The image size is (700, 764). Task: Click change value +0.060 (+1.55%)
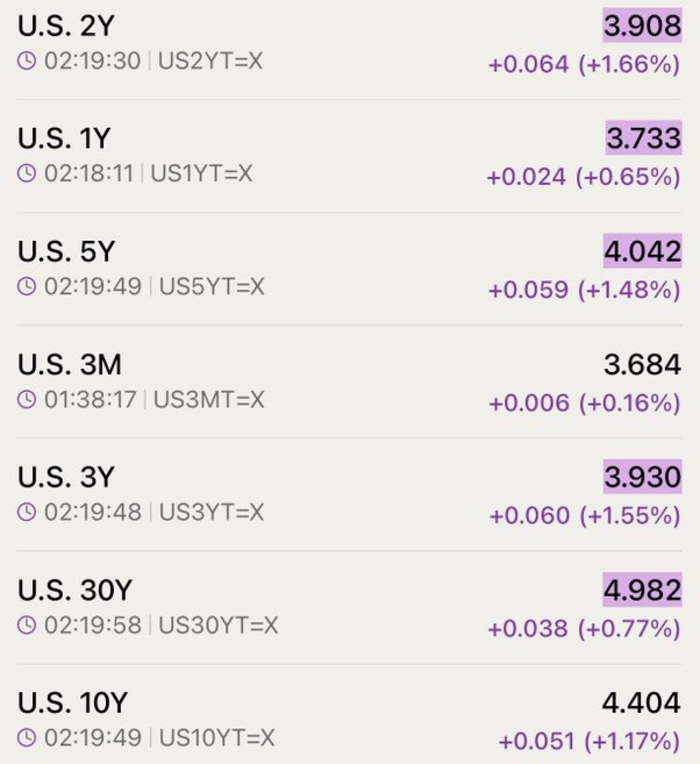click(585, 516)
